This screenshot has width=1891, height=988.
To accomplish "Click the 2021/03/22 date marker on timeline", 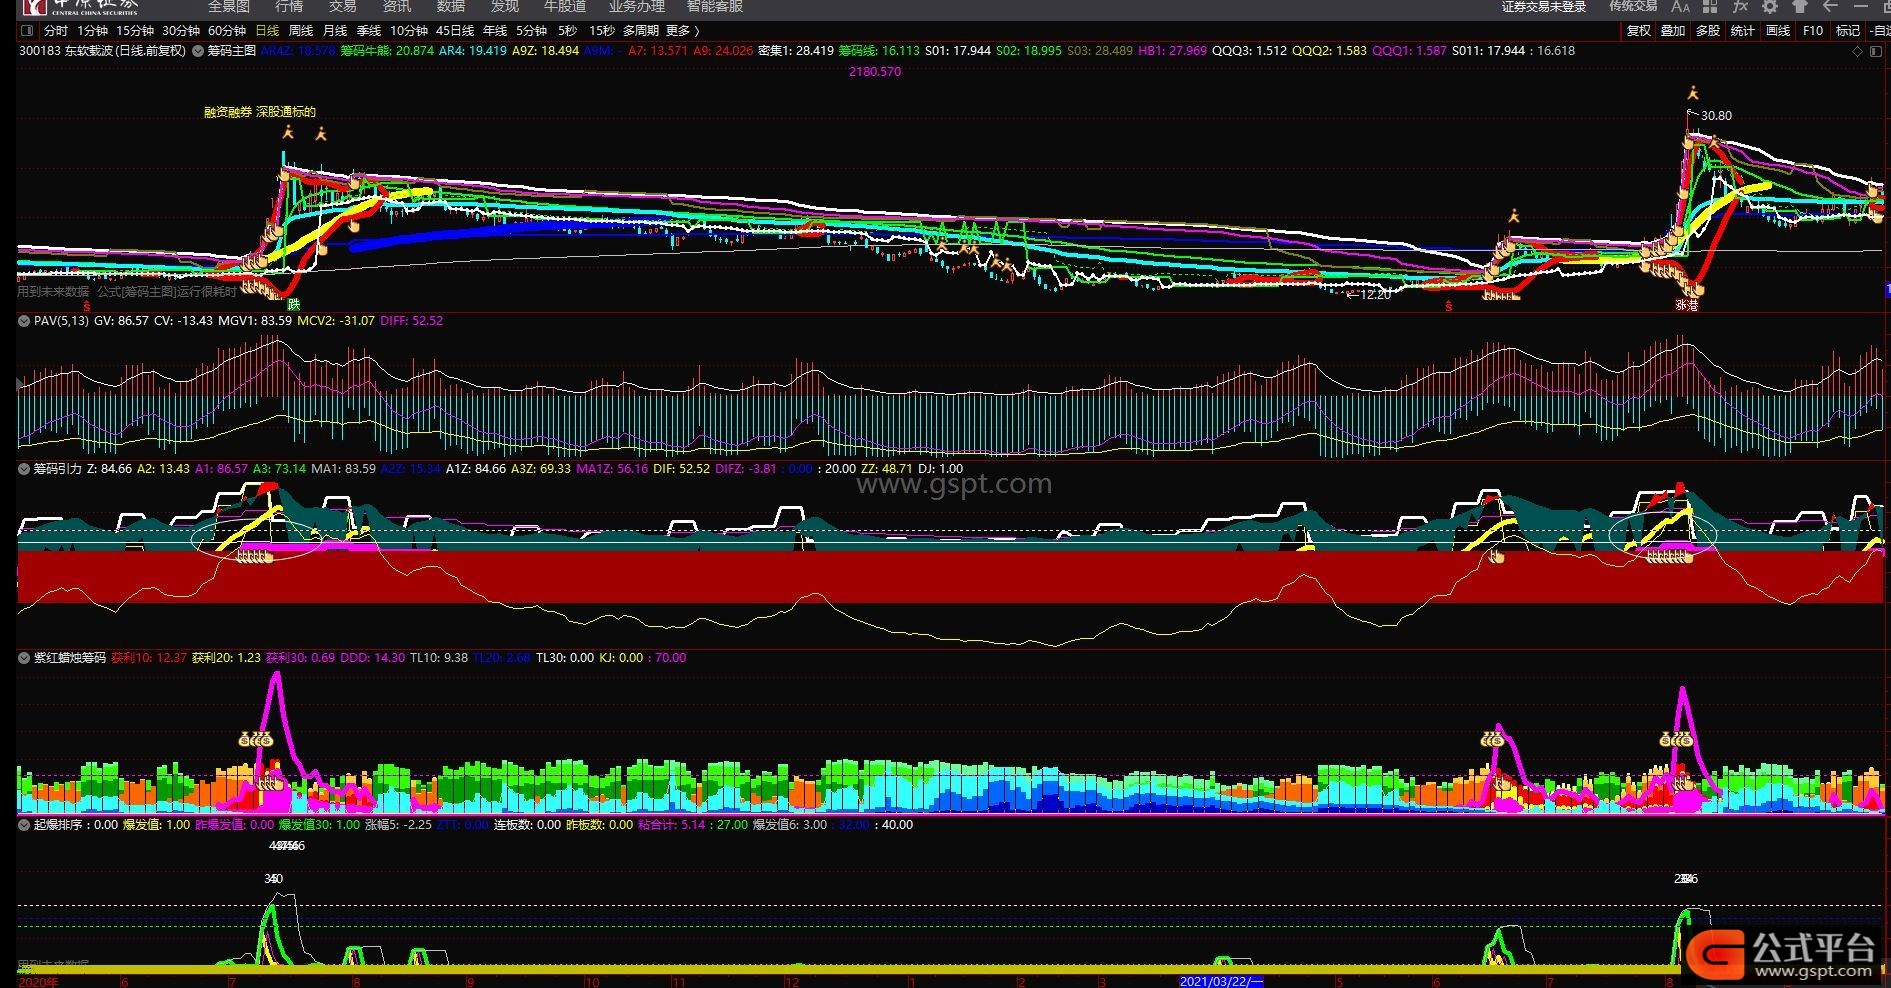I will [1221, 981].
